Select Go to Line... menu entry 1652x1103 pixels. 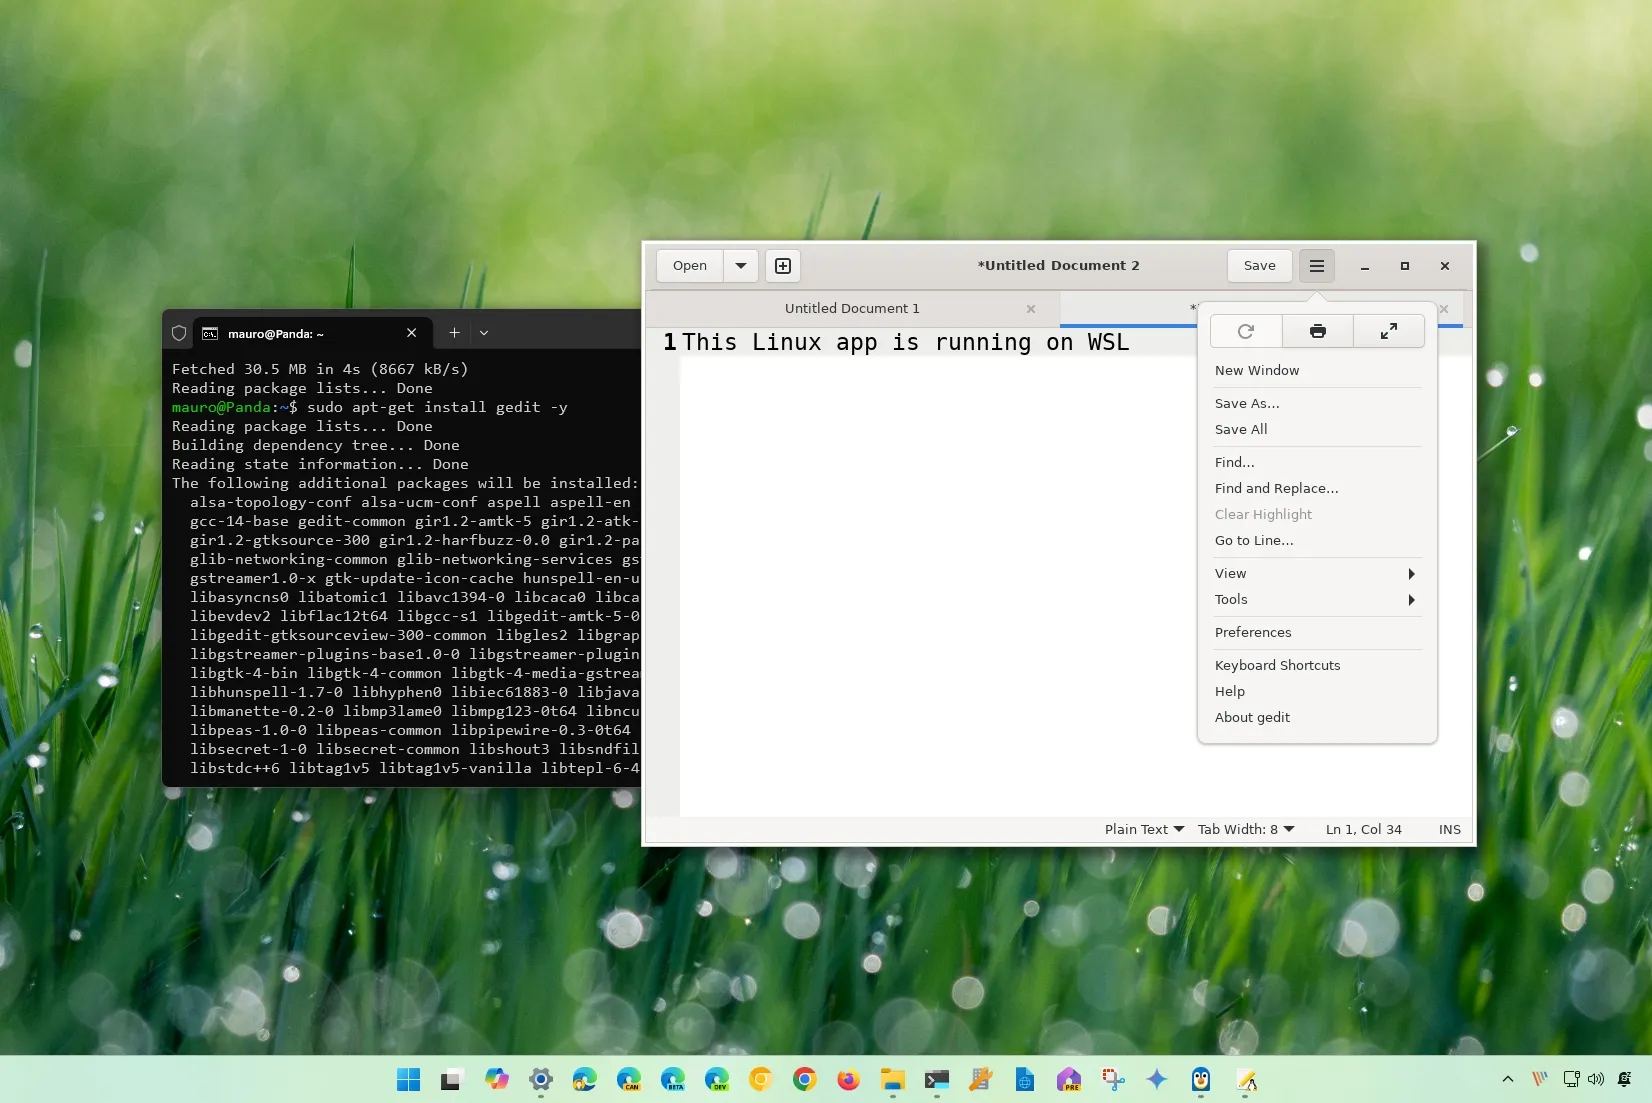[x=1317, y=540]
